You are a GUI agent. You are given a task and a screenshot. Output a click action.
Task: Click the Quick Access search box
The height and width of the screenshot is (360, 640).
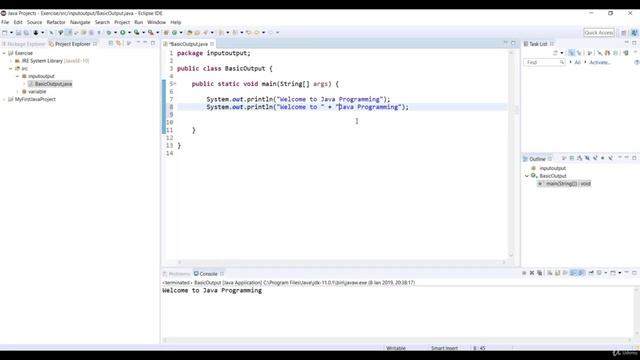click(599, 33)
